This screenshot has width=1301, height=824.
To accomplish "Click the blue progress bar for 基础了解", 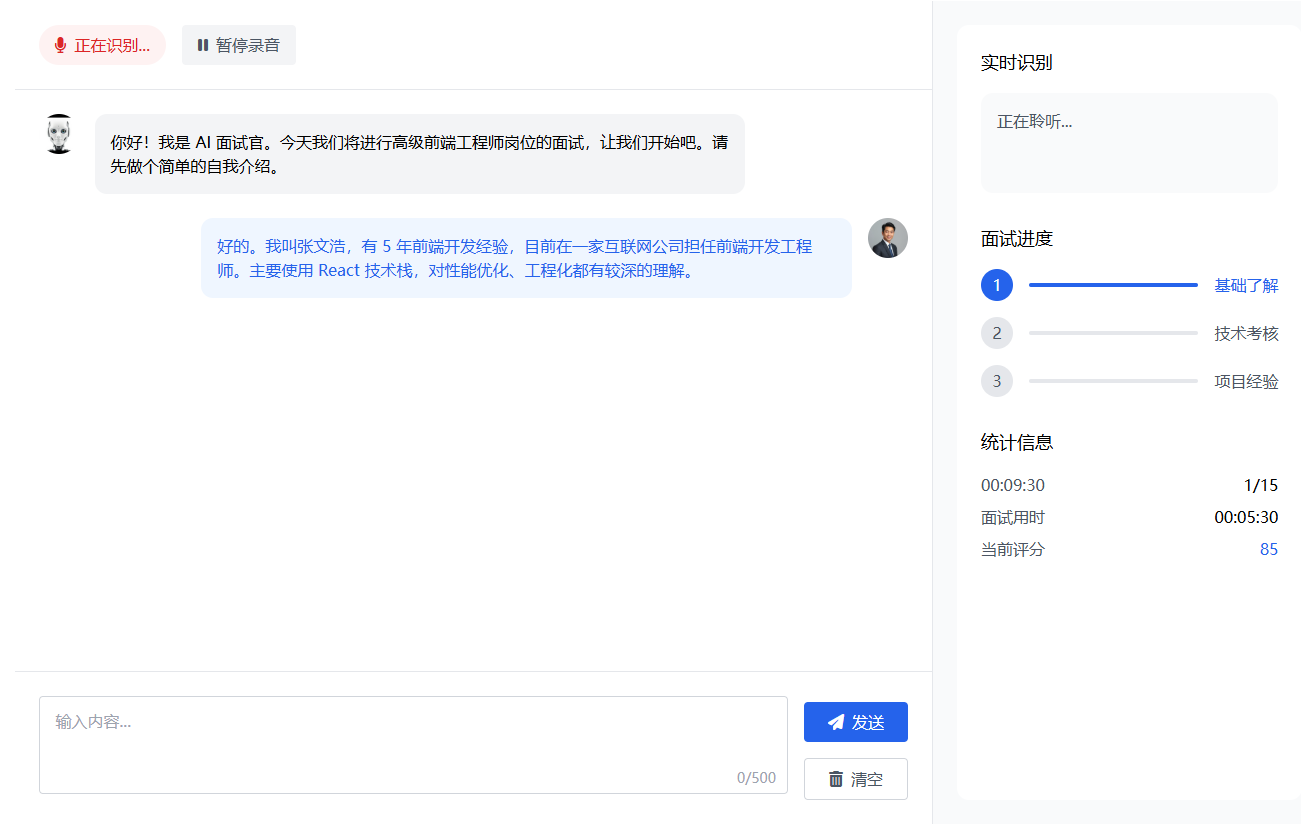I will [x=1112, y=285].
